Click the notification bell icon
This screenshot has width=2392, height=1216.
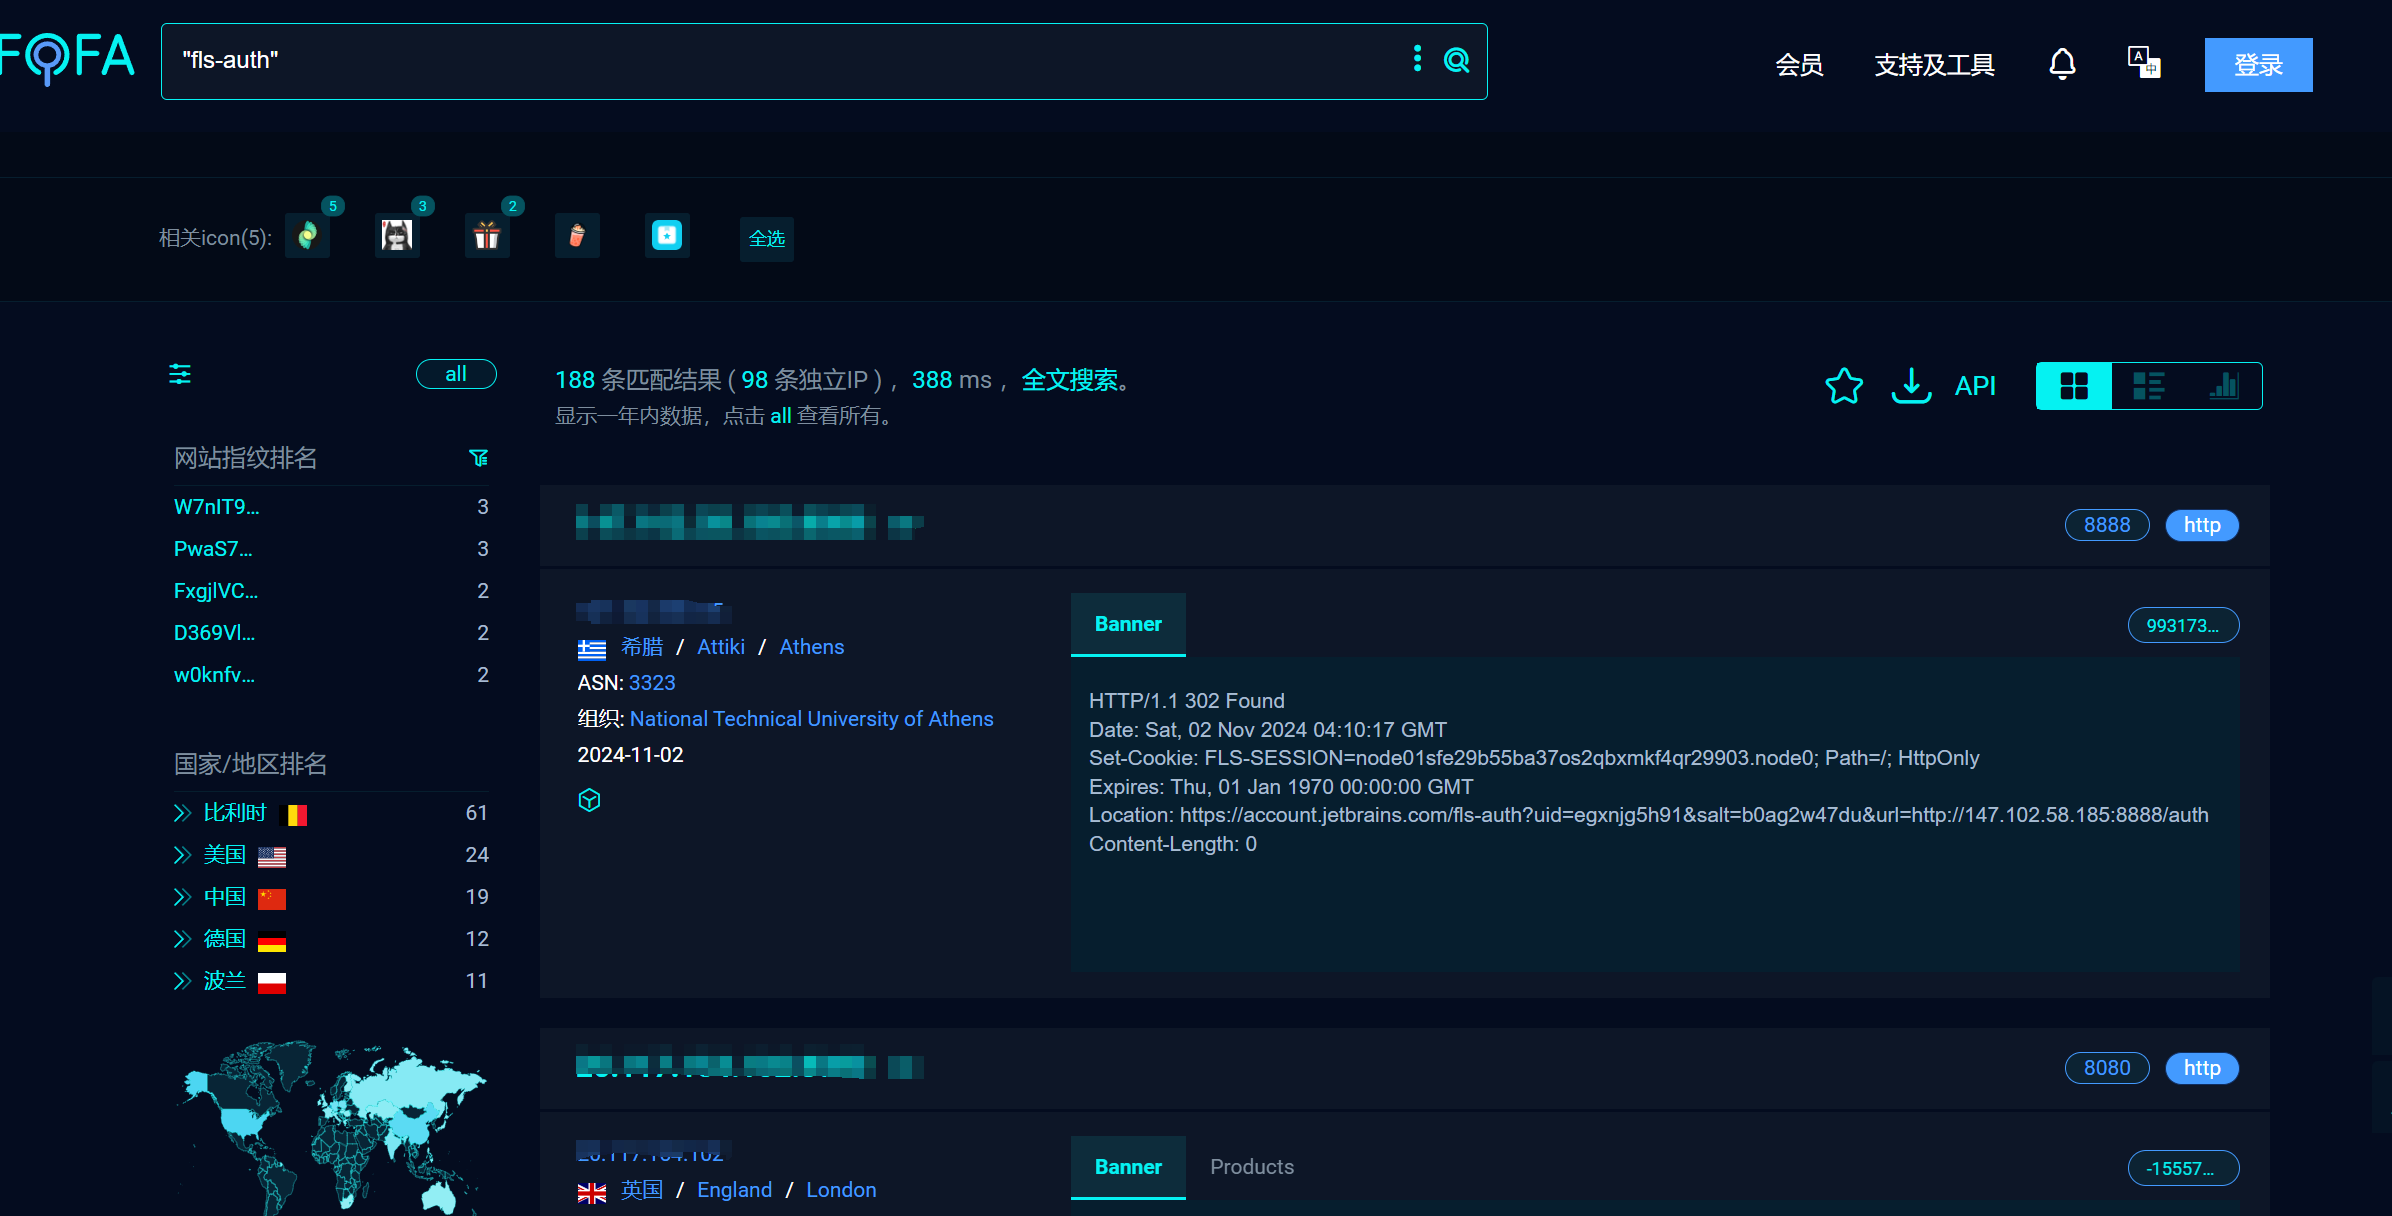coord(2062,64)
